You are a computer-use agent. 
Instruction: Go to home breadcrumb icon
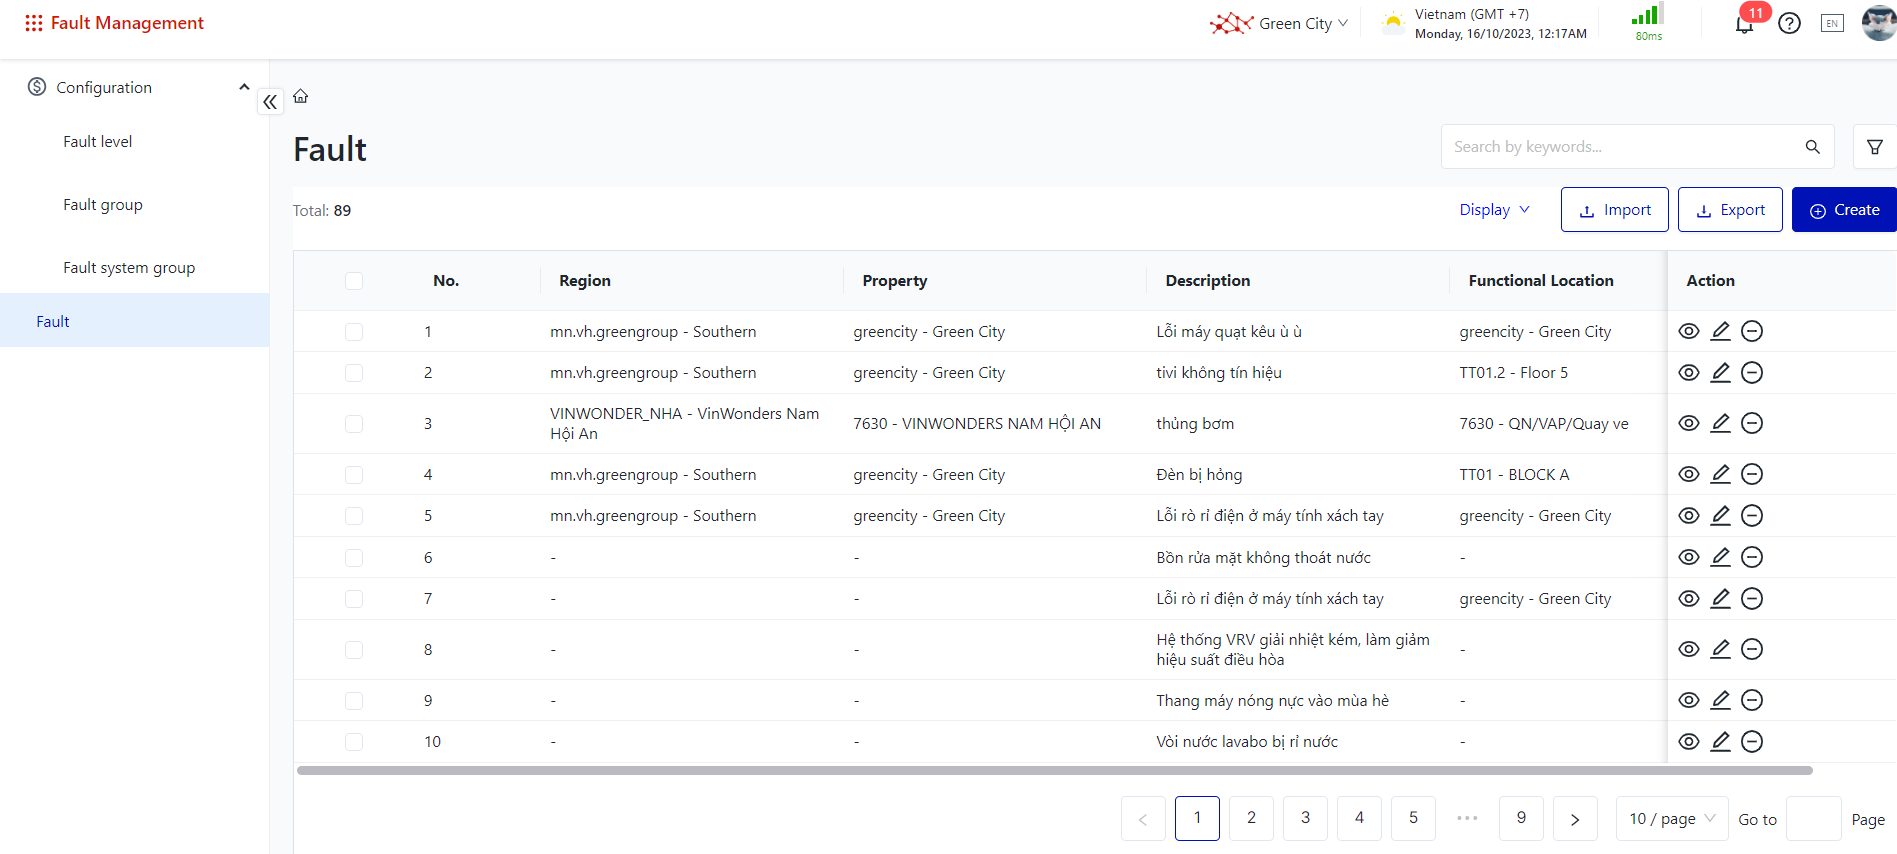301,97
